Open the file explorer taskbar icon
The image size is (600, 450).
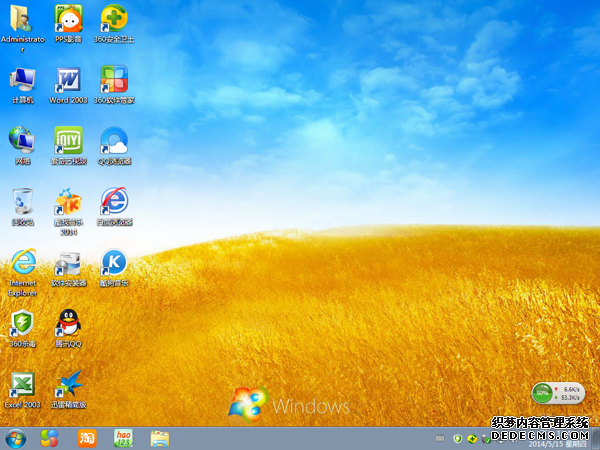(160, 439)
